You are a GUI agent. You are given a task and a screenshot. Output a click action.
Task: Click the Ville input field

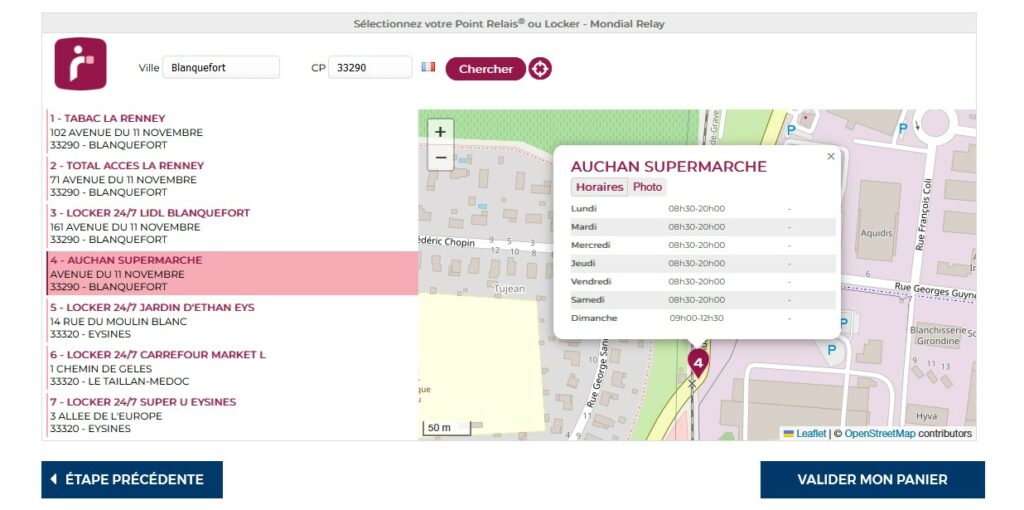pos(221,67)
